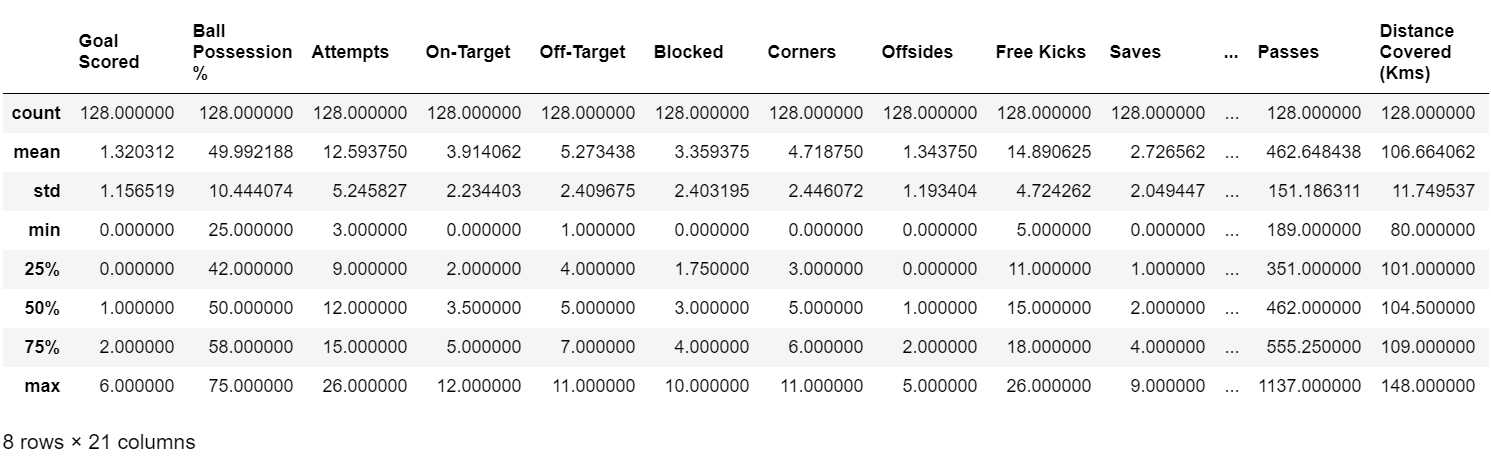
Task: Select the Saves column header
Action: click(x=1135, y=51)
